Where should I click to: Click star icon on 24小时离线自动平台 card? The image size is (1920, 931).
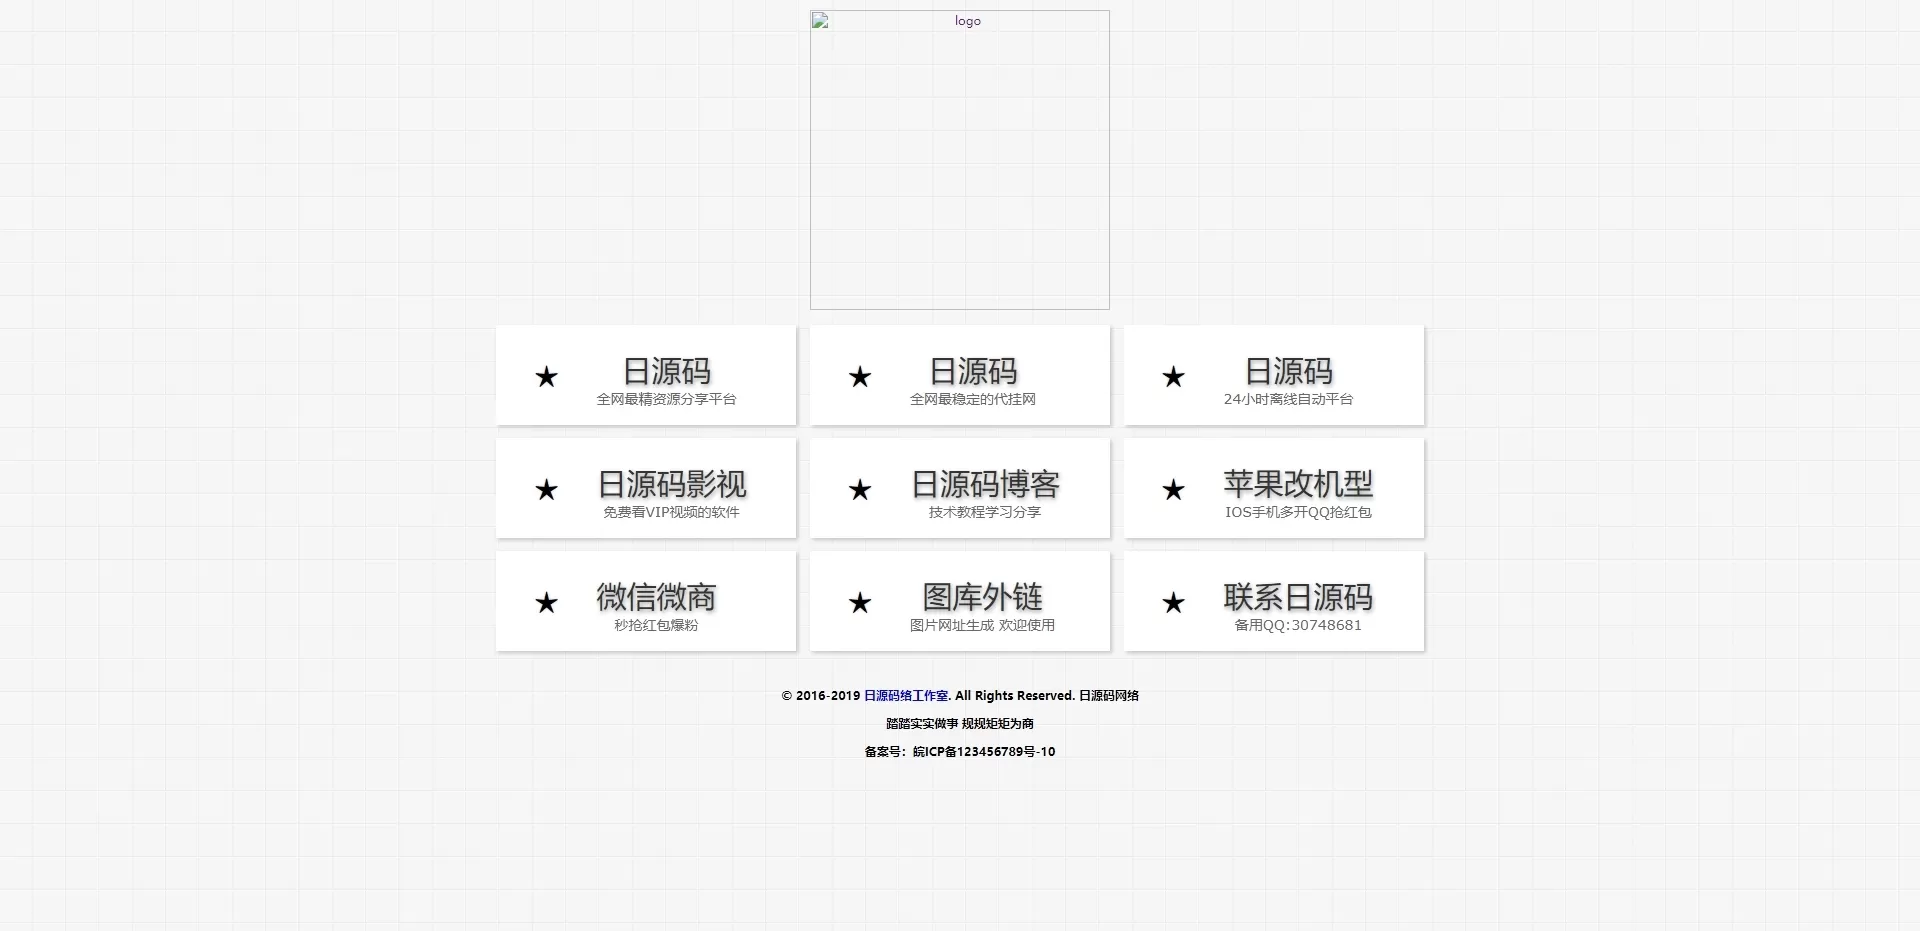pyautogui.click(x=1173, y=377)
